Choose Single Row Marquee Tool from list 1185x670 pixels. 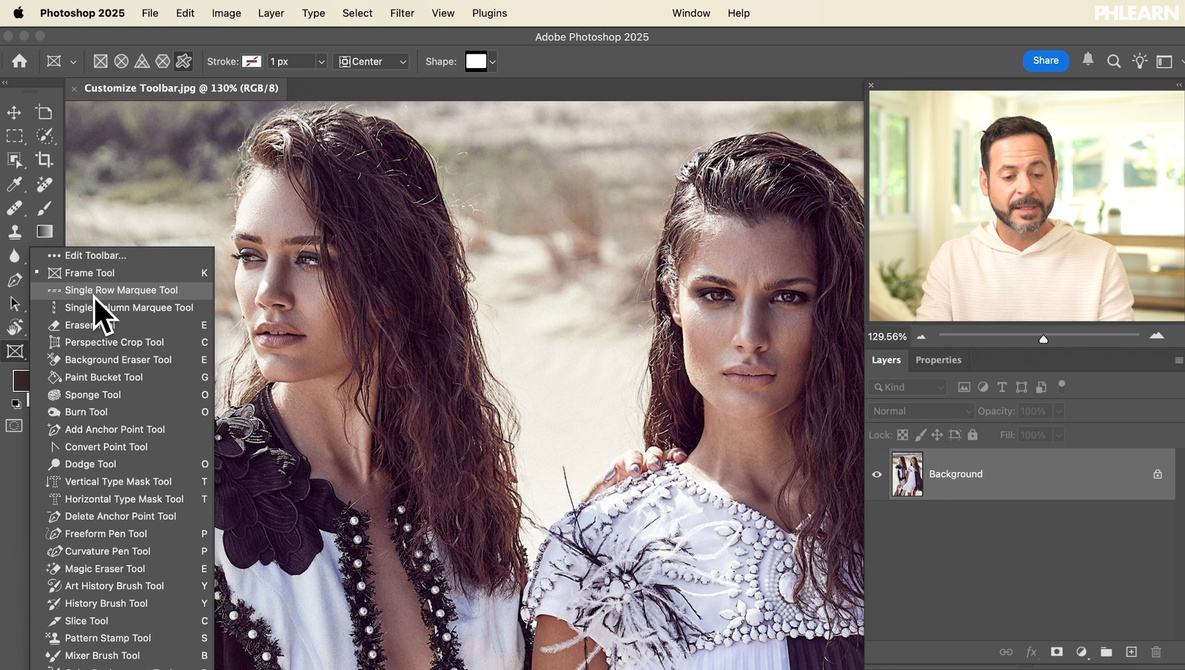pyautogui.click(x=121, y=290)
